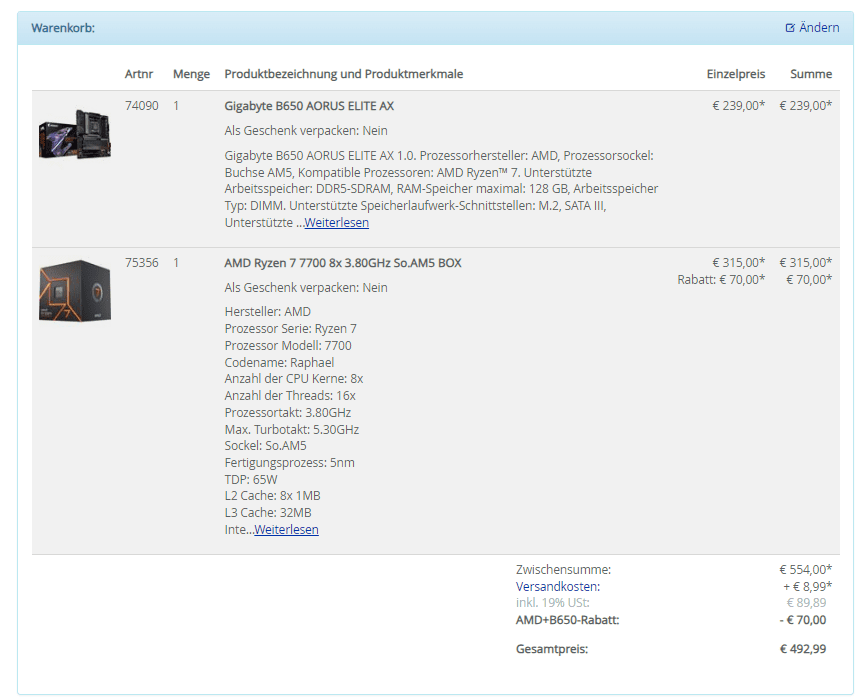Click the inkl. 19% USt label

553,603
